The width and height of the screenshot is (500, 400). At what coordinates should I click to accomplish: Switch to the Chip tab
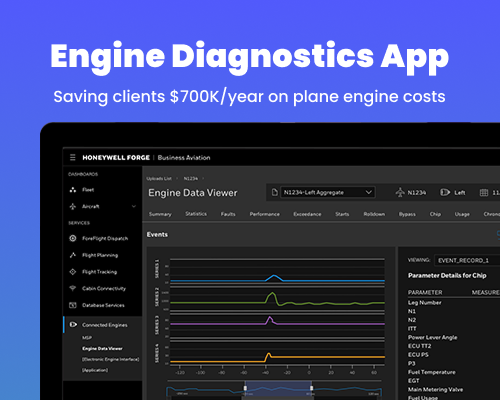(435, 214)
